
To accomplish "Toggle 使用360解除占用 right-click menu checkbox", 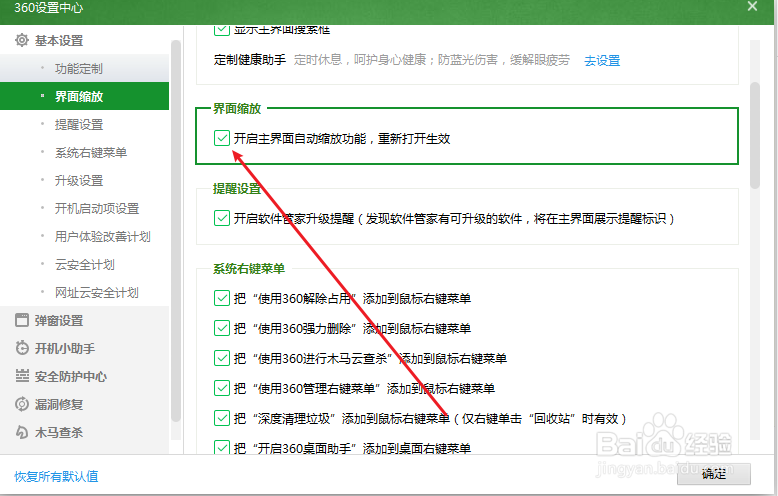I will 222,298.
